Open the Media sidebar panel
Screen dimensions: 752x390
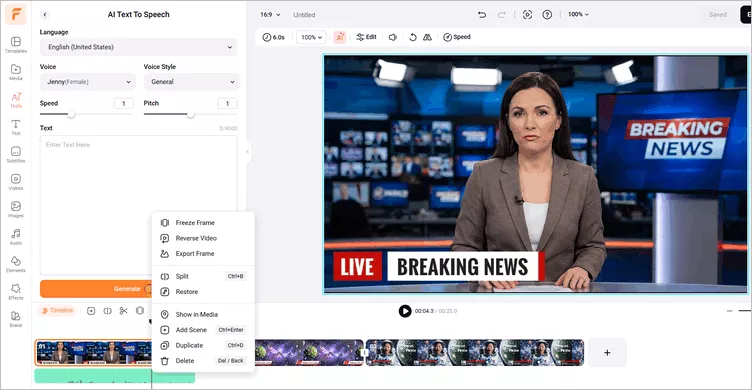pyautogui.click(x=16, y=72)
